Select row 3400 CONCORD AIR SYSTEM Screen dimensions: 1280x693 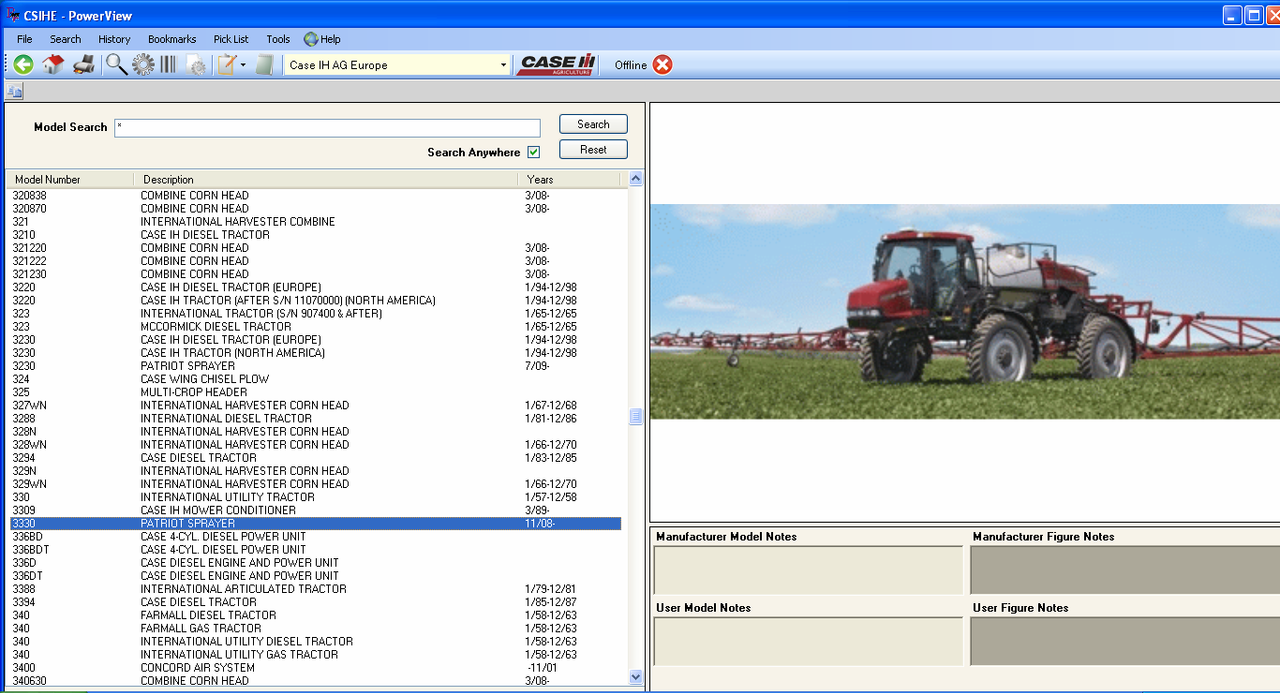coord(315,668)
